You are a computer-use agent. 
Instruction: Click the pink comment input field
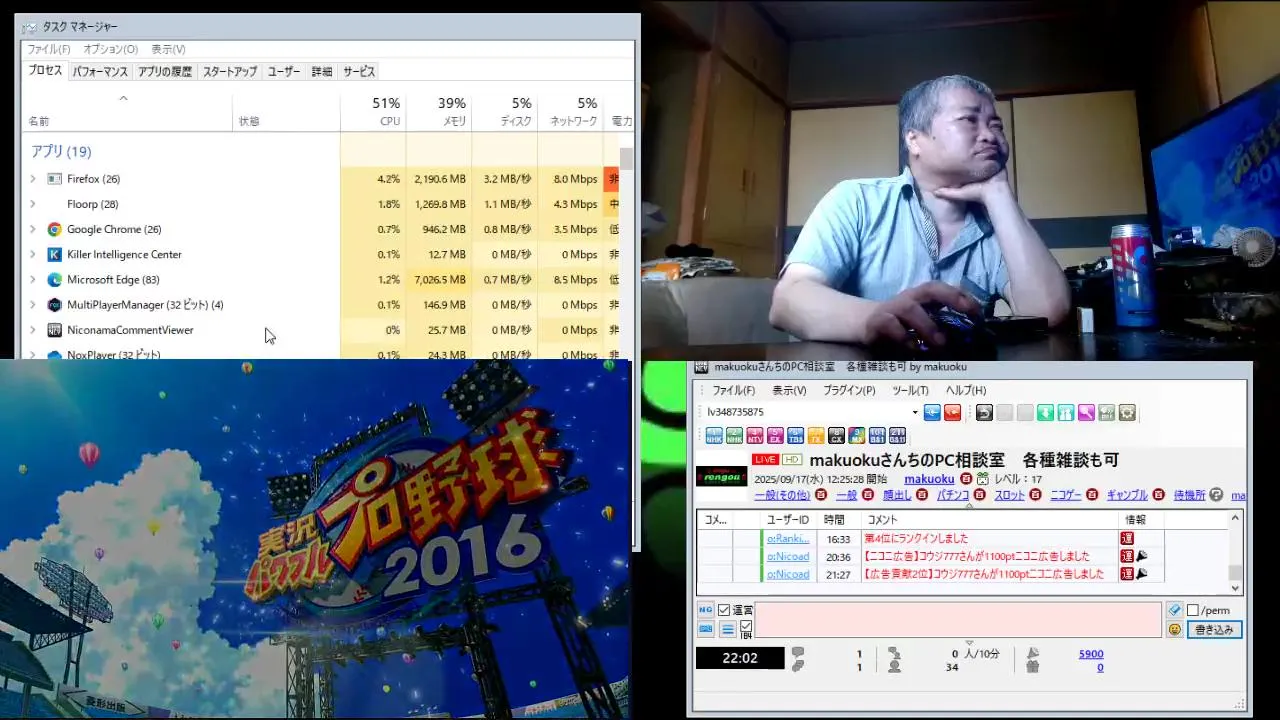pyautogui.click(x=957, y=620)
